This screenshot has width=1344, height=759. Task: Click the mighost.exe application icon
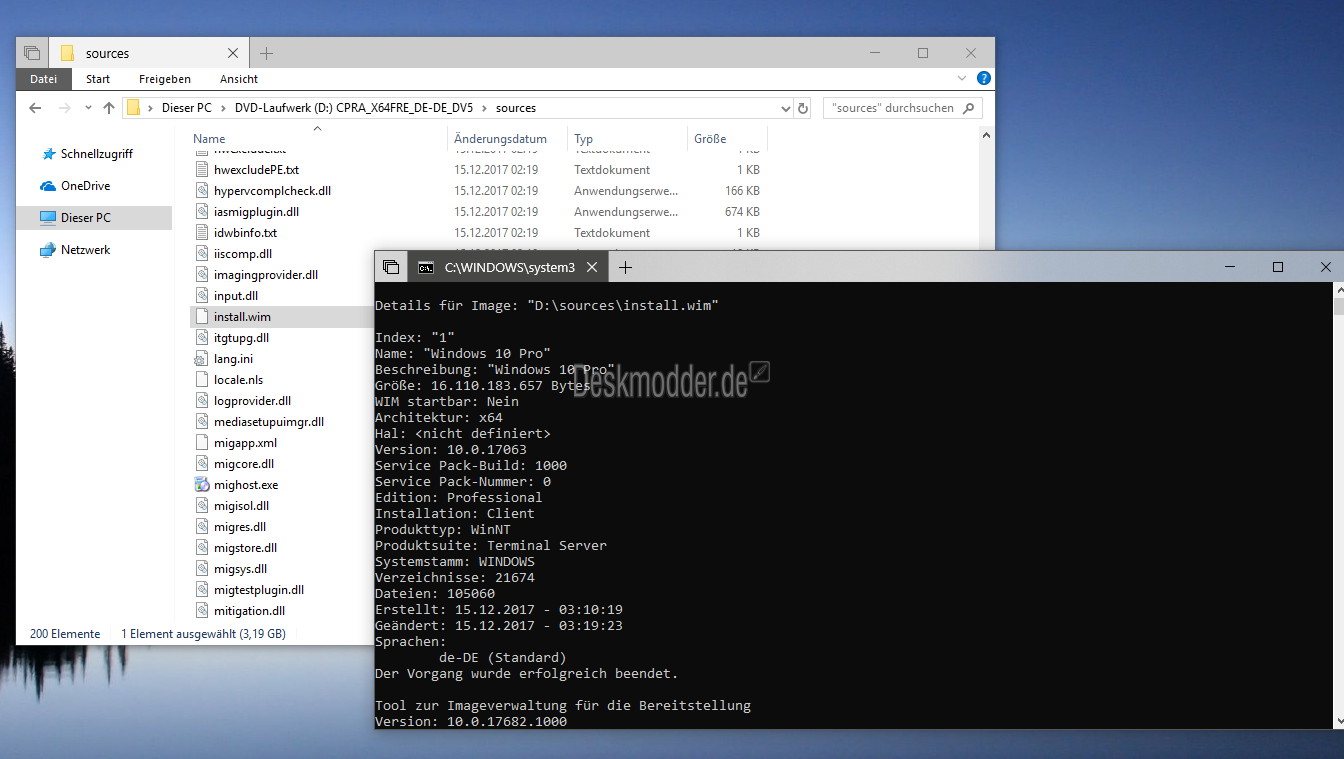click(202, 485)
